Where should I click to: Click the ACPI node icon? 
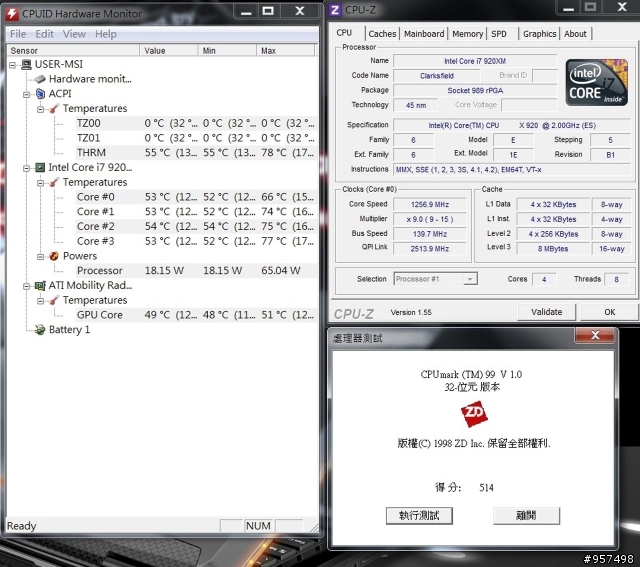(x=40, y=94)
